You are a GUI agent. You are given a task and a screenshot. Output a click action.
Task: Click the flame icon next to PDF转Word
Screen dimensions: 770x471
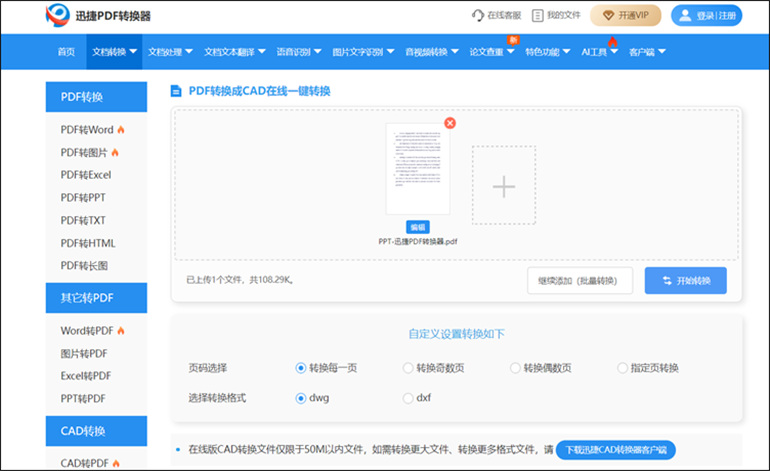pyautogui.click(x=121, y=130)
